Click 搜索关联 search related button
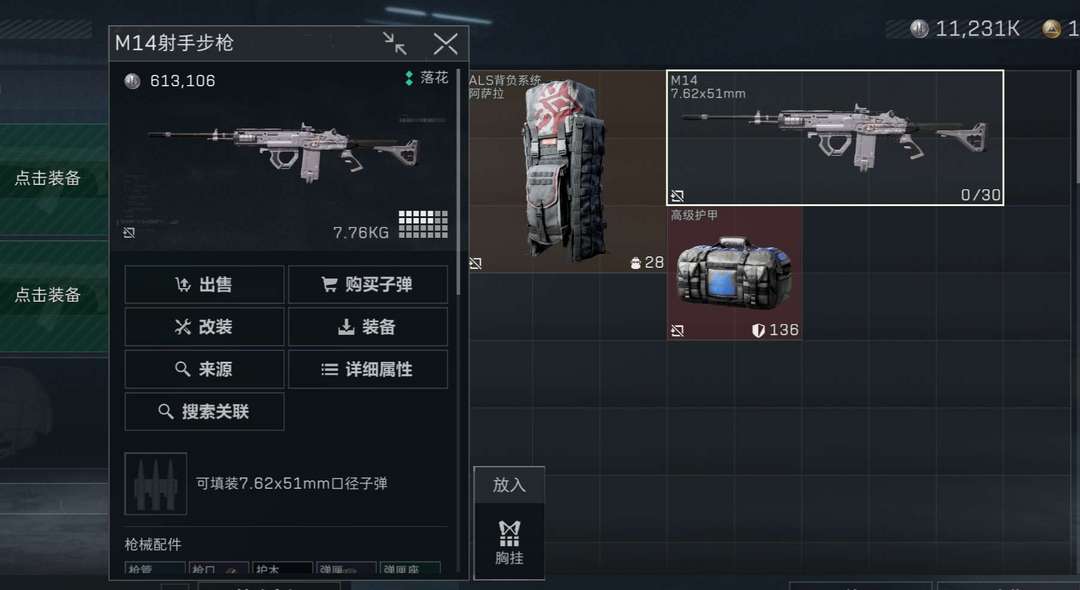Viewport: 1080px width, 590px height. tap(204, 412)
